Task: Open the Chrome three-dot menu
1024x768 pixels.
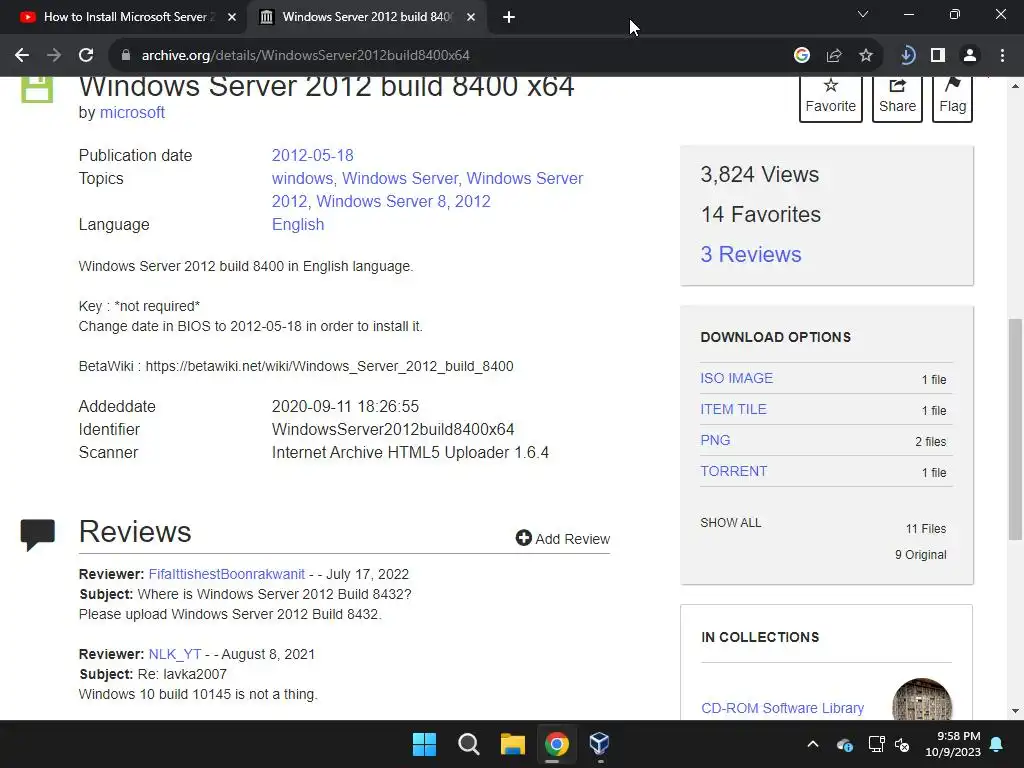Action: click(x=1002, y=56)
